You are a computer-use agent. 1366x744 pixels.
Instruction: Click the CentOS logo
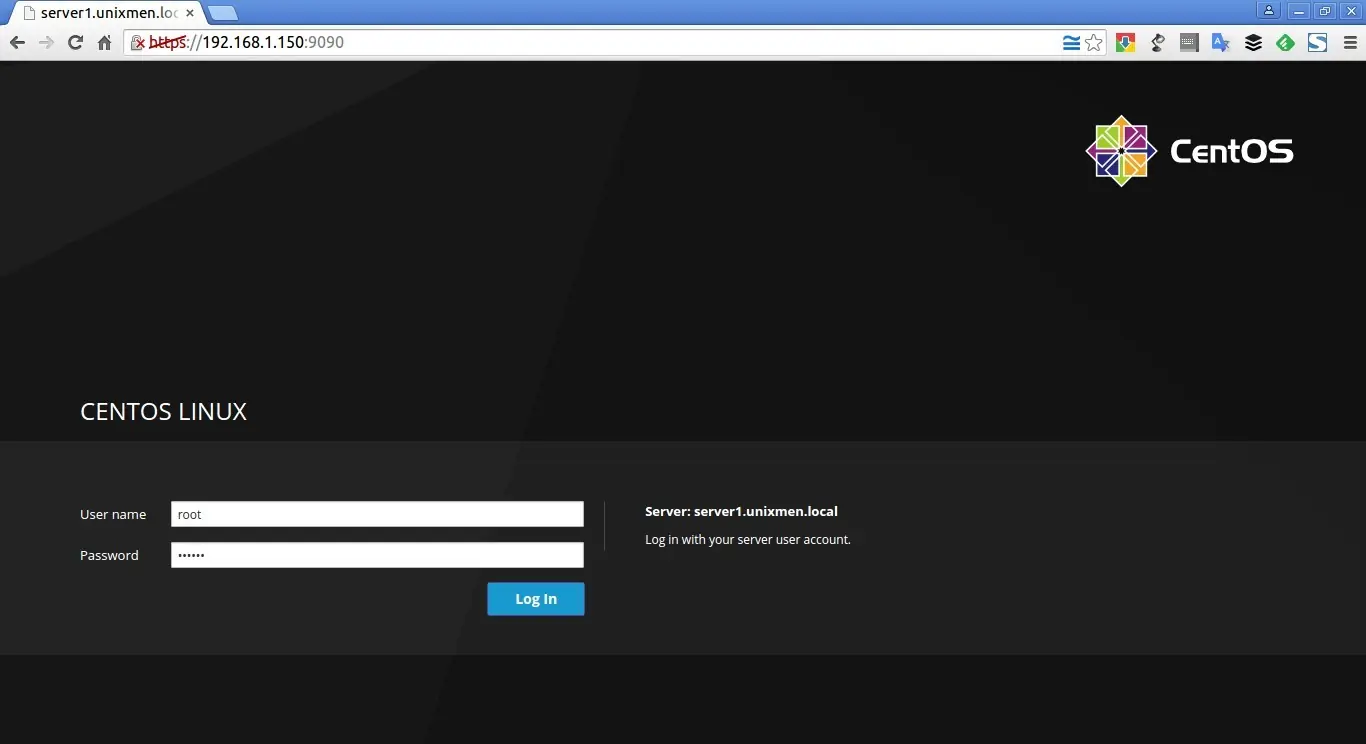click(1190, 151)
